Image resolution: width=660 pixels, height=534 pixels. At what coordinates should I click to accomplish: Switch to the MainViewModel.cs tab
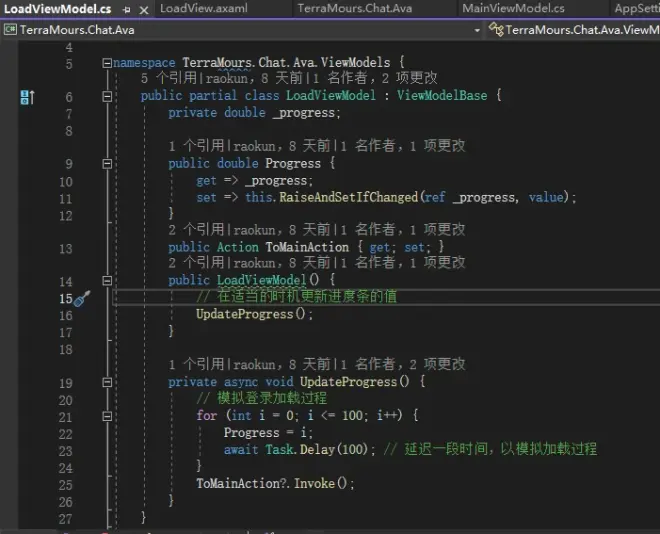[513, 9]
